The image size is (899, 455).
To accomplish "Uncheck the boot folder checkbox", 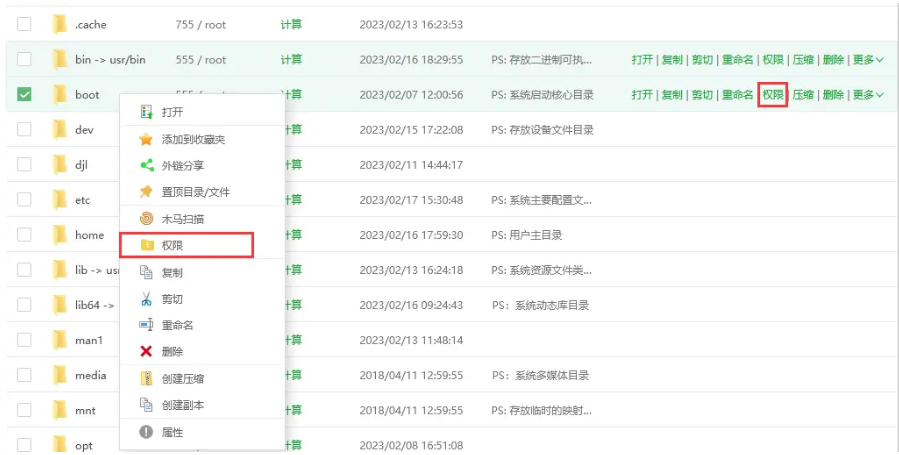I will coord(24,95).
